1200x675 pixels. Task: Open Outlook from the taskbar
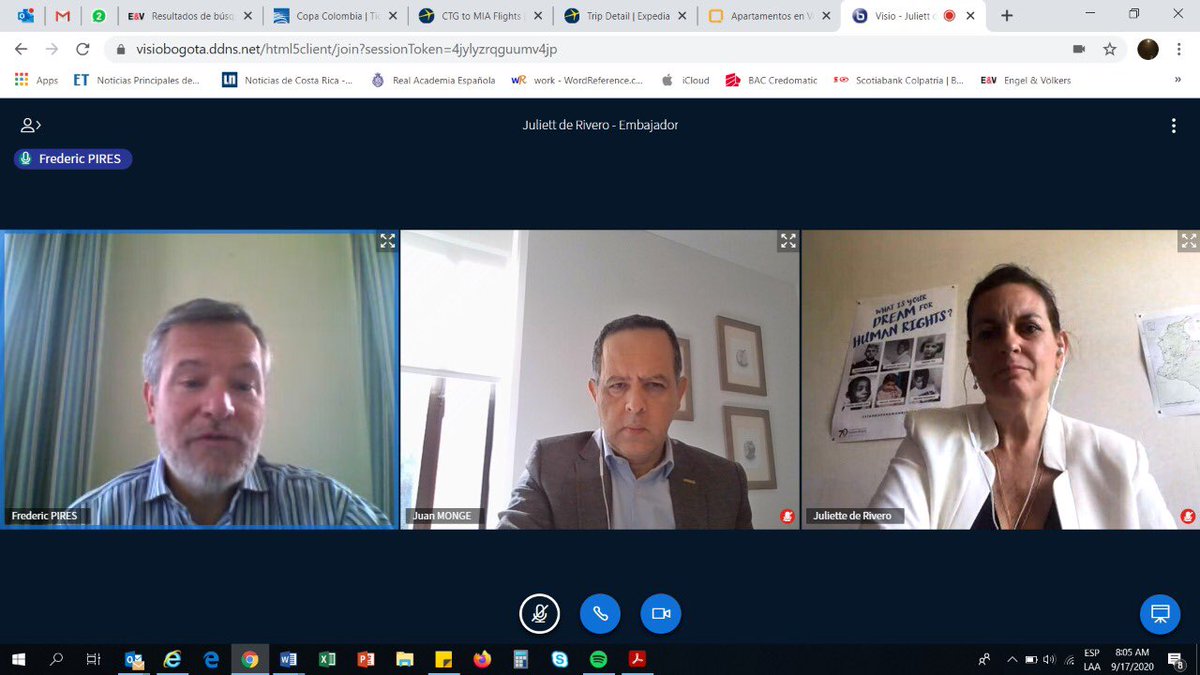tap(134, 659)
